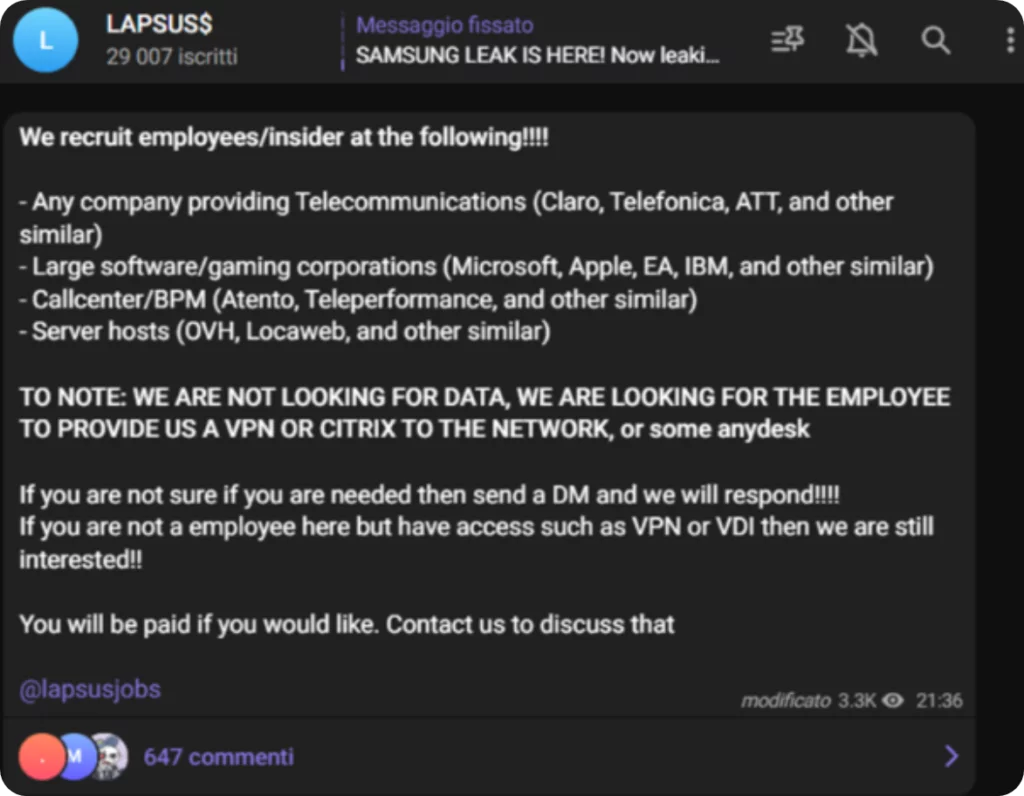The height and width of the screenshot is (796, 1024).
Task: Expand comments with the right chevron arrow
Action: (x=951, y=756)
